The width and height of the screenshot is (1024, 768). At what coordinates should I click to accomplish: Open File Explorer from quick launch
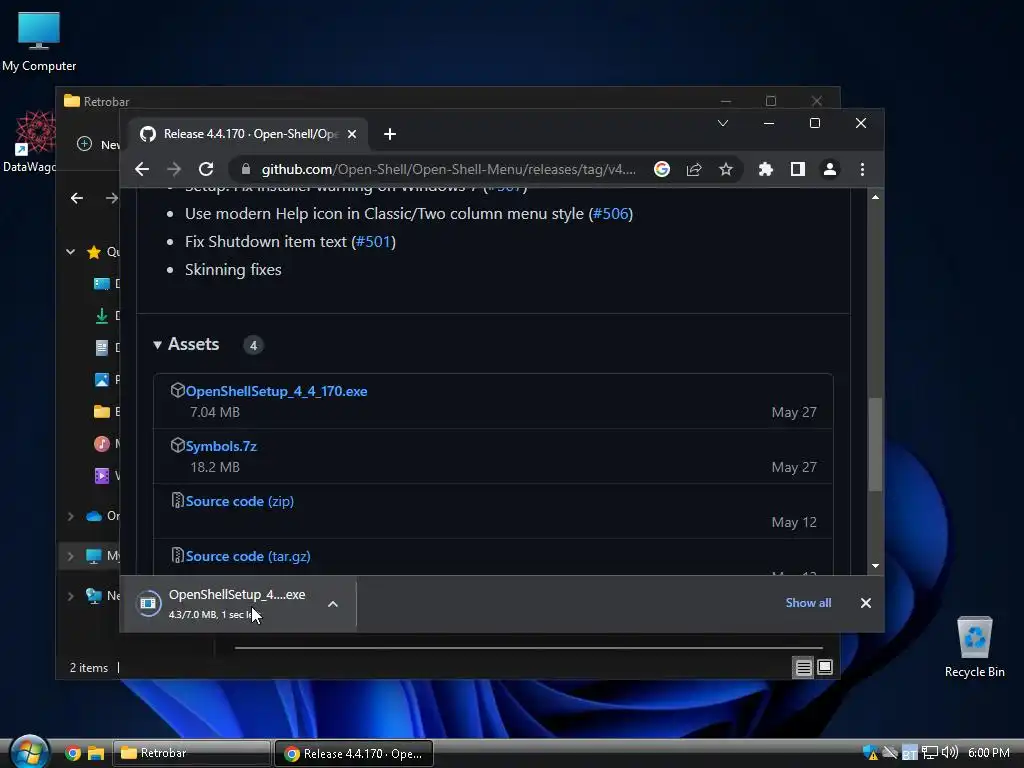coord(96,754)
